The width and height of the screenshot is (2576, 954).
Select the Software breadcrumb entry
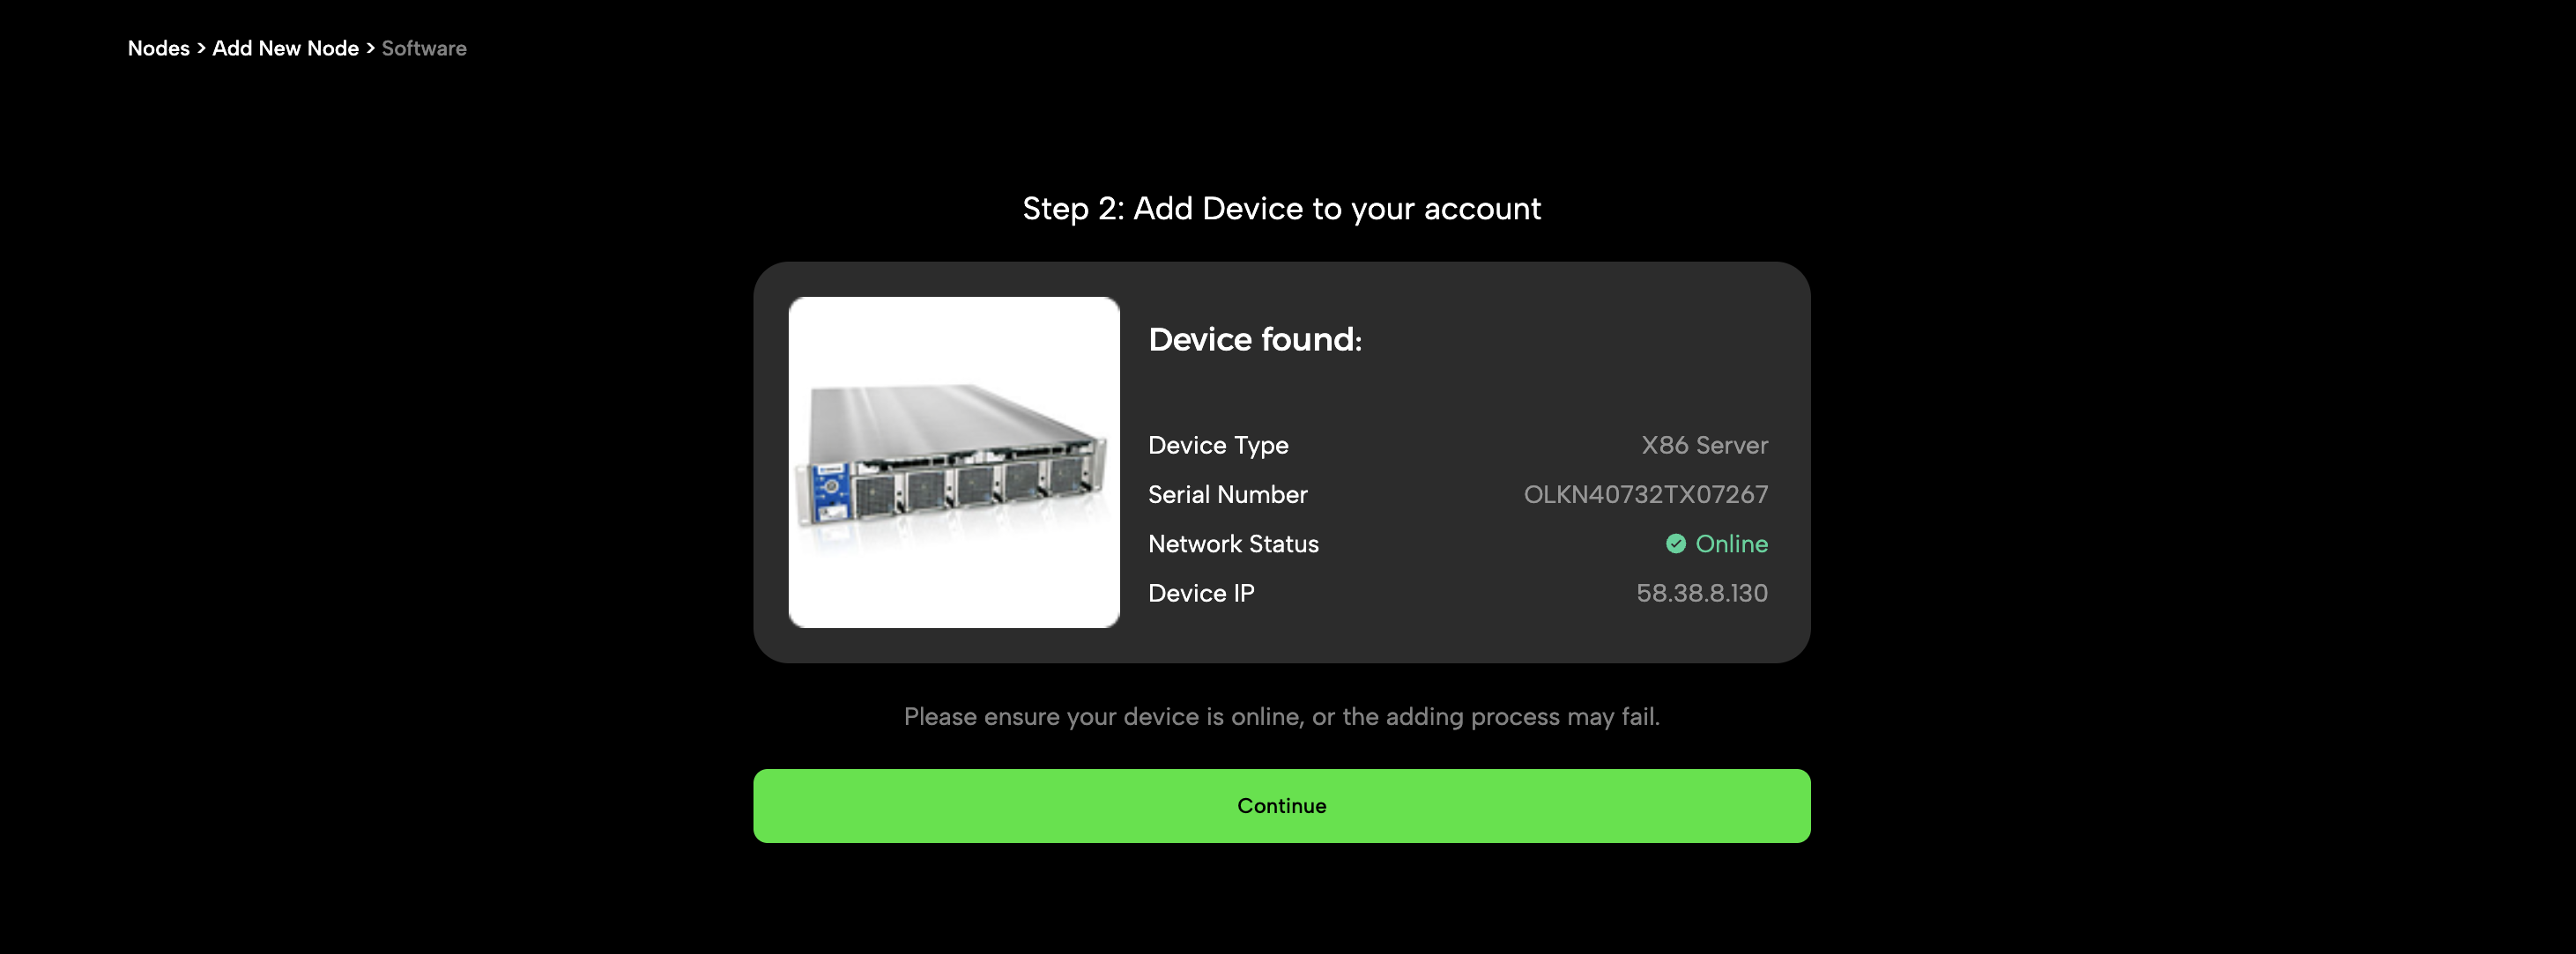pos(424,48)
